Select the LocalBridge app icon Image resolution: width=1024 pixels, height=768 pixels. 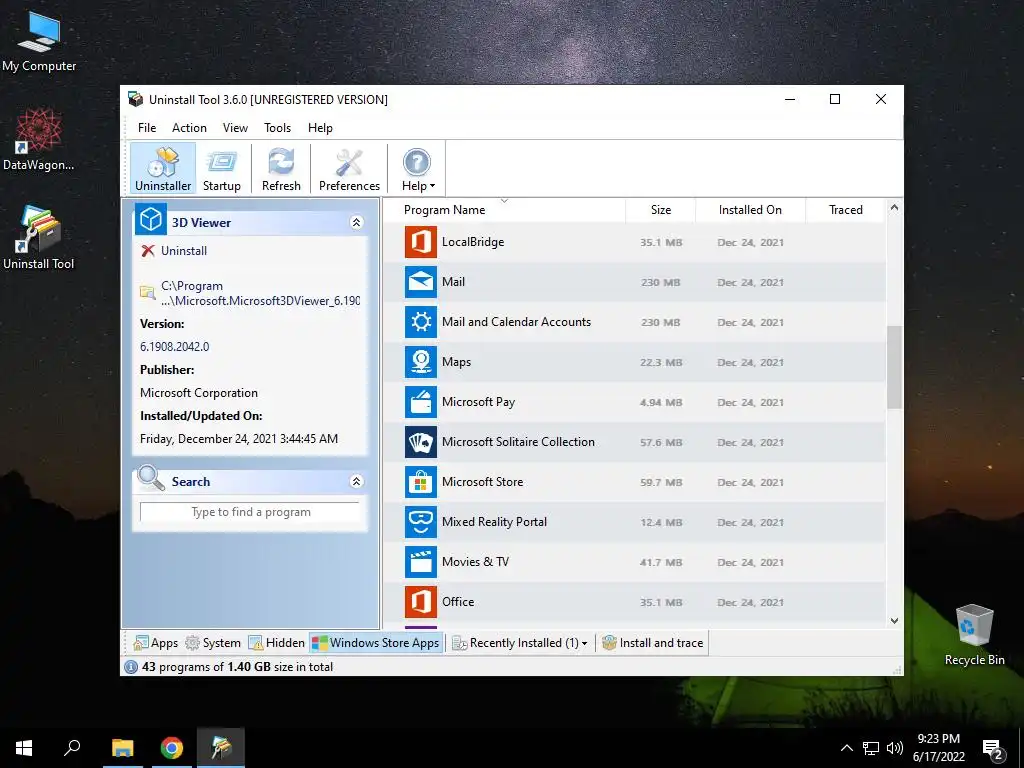pos(421,242)
